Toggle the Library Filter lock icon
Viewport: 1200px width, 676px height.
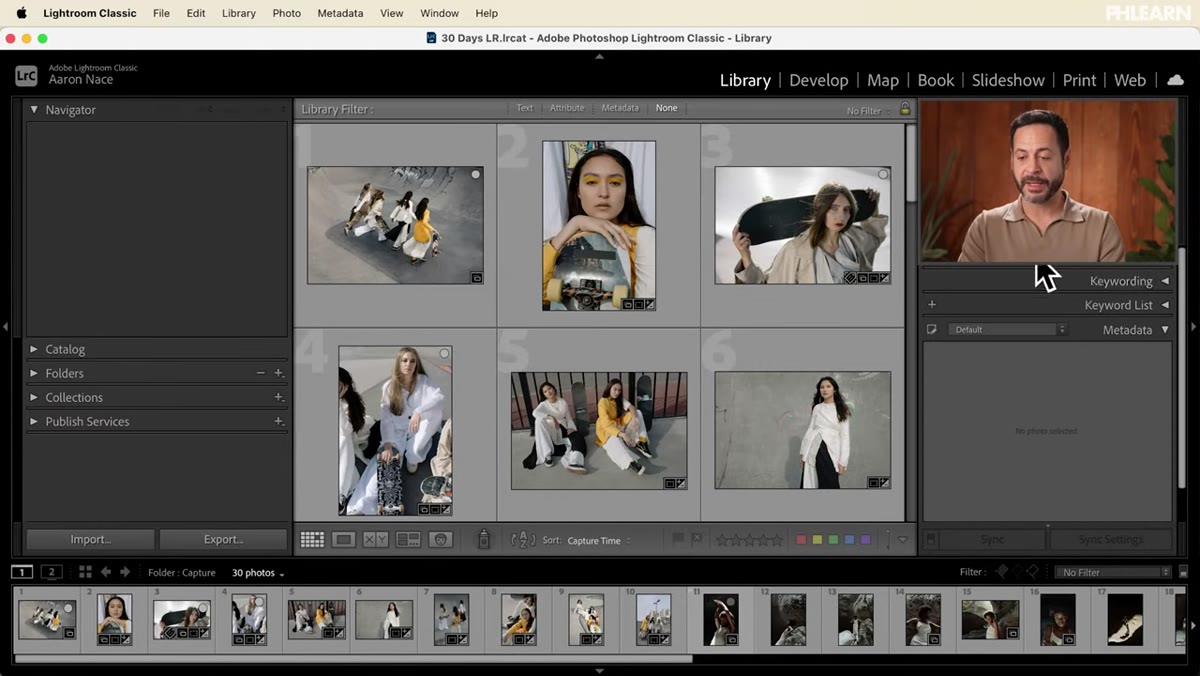click(x=905, y=109)
